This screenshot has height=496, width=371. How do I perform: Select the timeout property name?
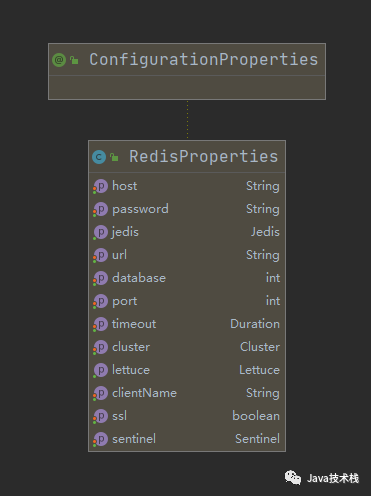click(134, 324)
